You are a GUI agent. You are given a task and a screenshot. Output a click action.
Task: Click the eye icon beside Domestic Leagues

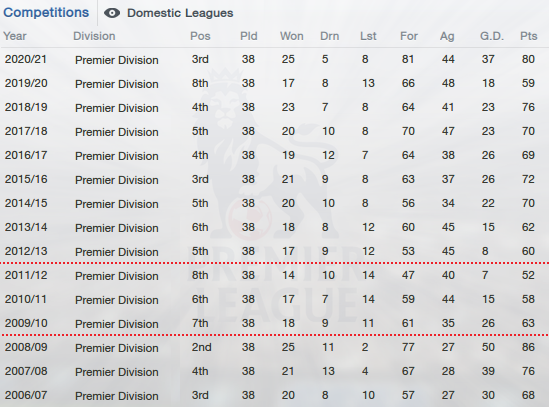112,13
